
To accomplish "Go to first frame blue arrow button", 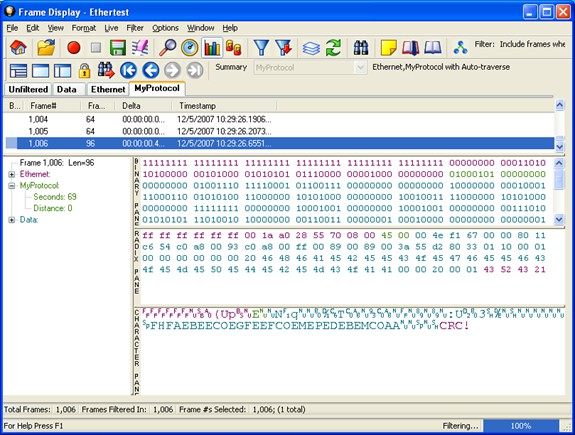I will 128,70.
